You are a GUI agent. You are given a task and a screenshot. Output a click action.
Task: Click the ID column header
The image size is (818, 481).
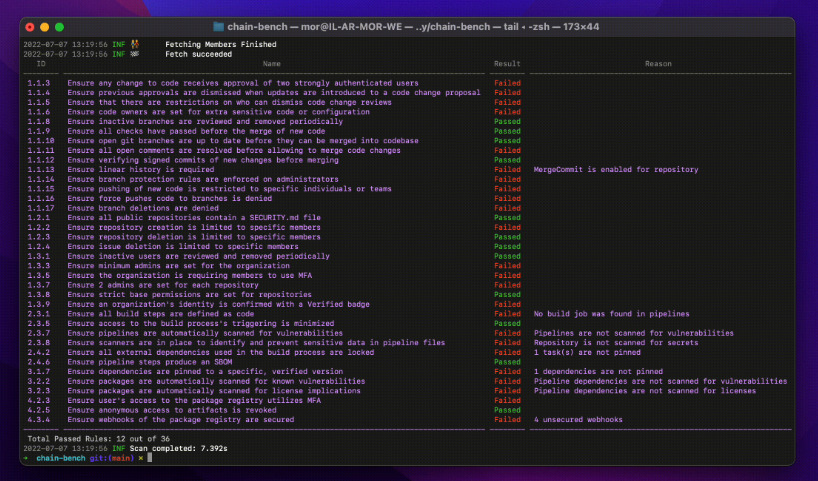coord(41,64)
